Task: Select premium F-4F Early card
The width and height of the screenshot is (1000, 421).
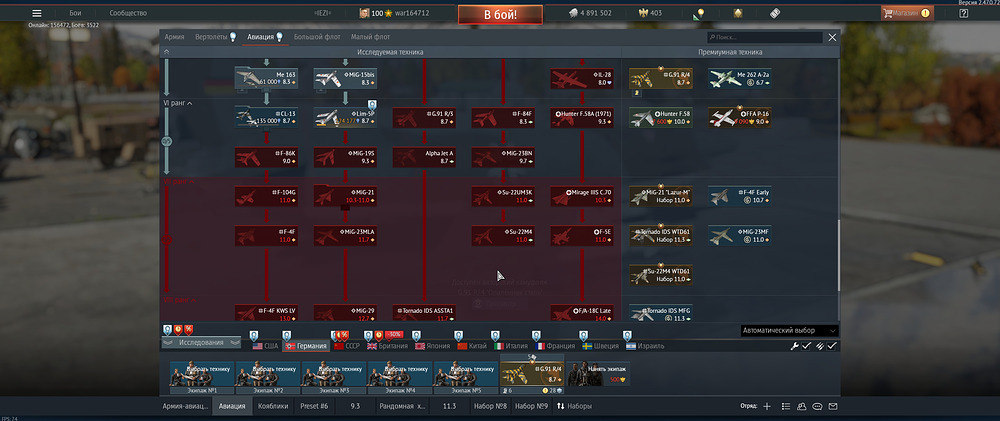Action: coord(740,196)
